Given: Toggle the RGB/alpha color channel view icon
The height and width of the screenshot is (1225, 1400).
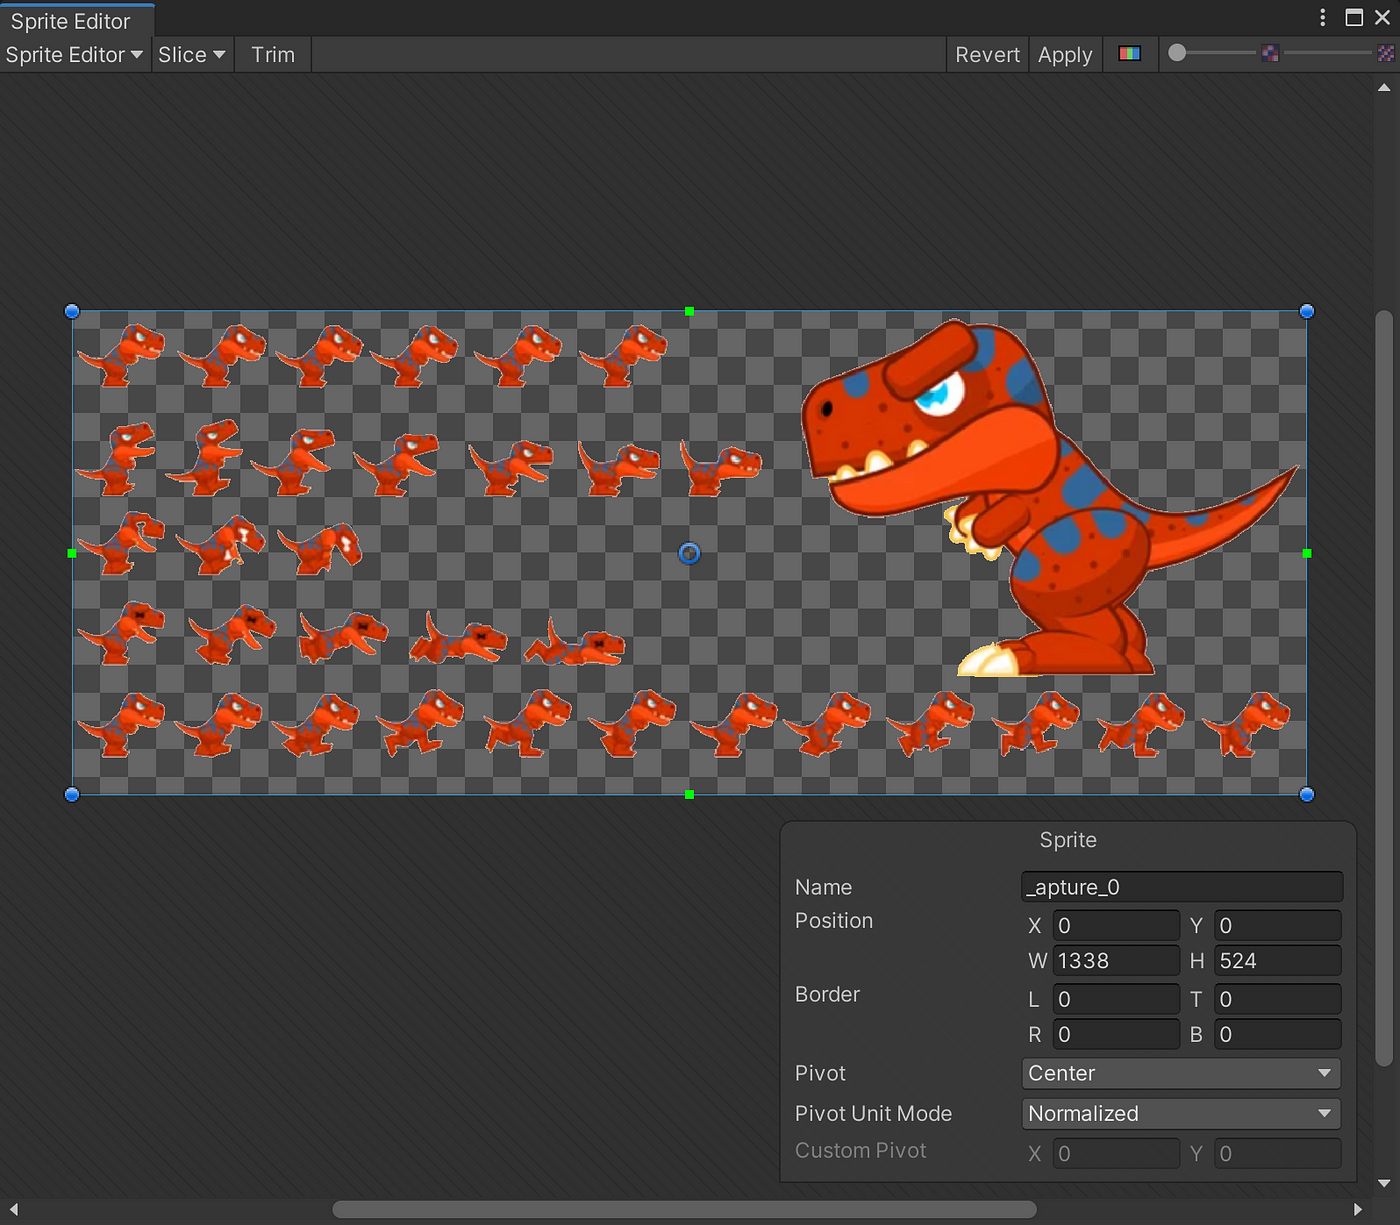Looking at the screenshot, I should (x=1130, y=54).
